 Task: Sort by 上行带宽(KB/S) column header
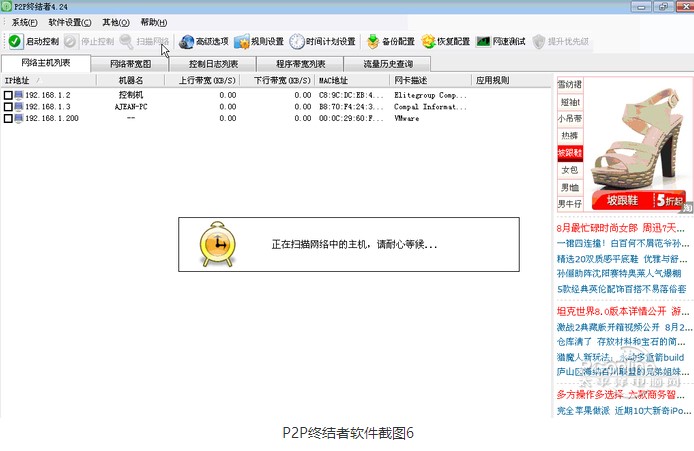(202, 80)
